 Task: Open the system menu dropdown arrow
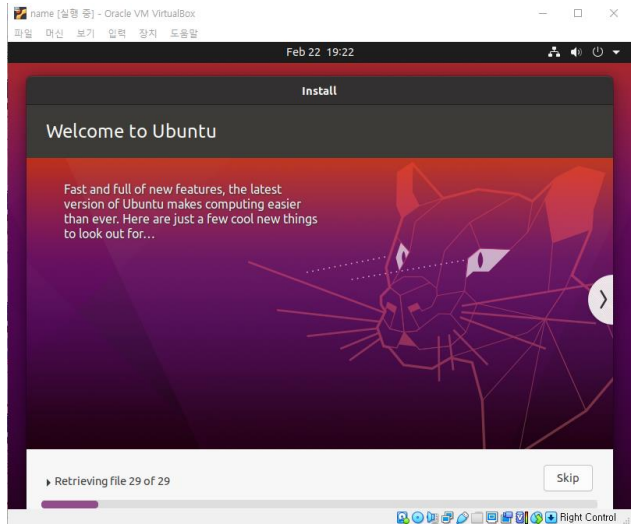pyautogui.click(x=616, y=52)
